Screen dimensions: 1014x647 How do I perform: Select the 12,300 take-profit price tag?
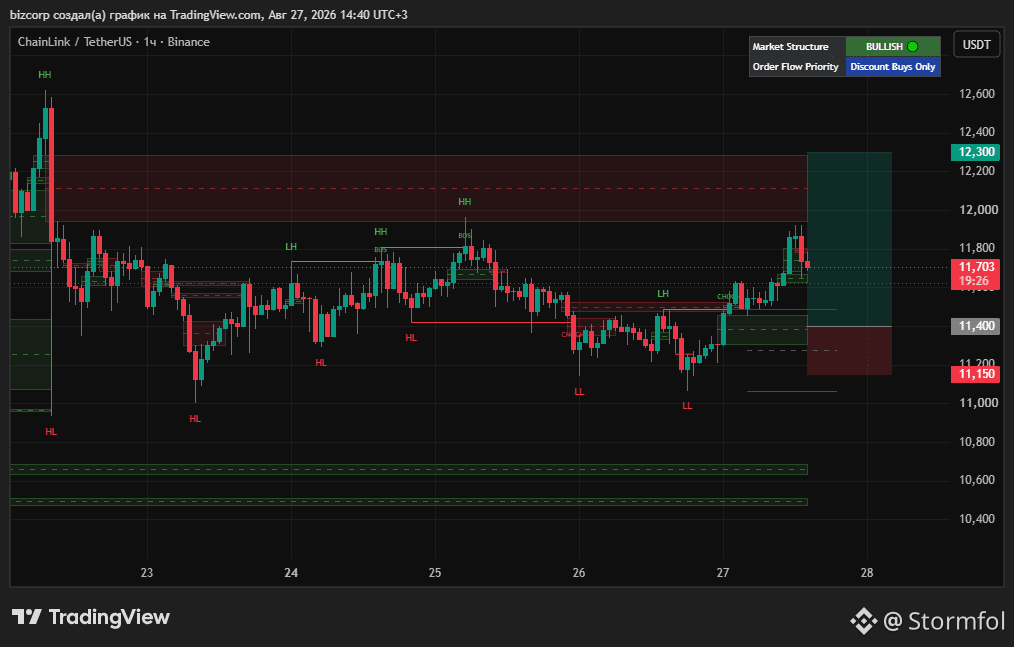[x=975, y=152]
